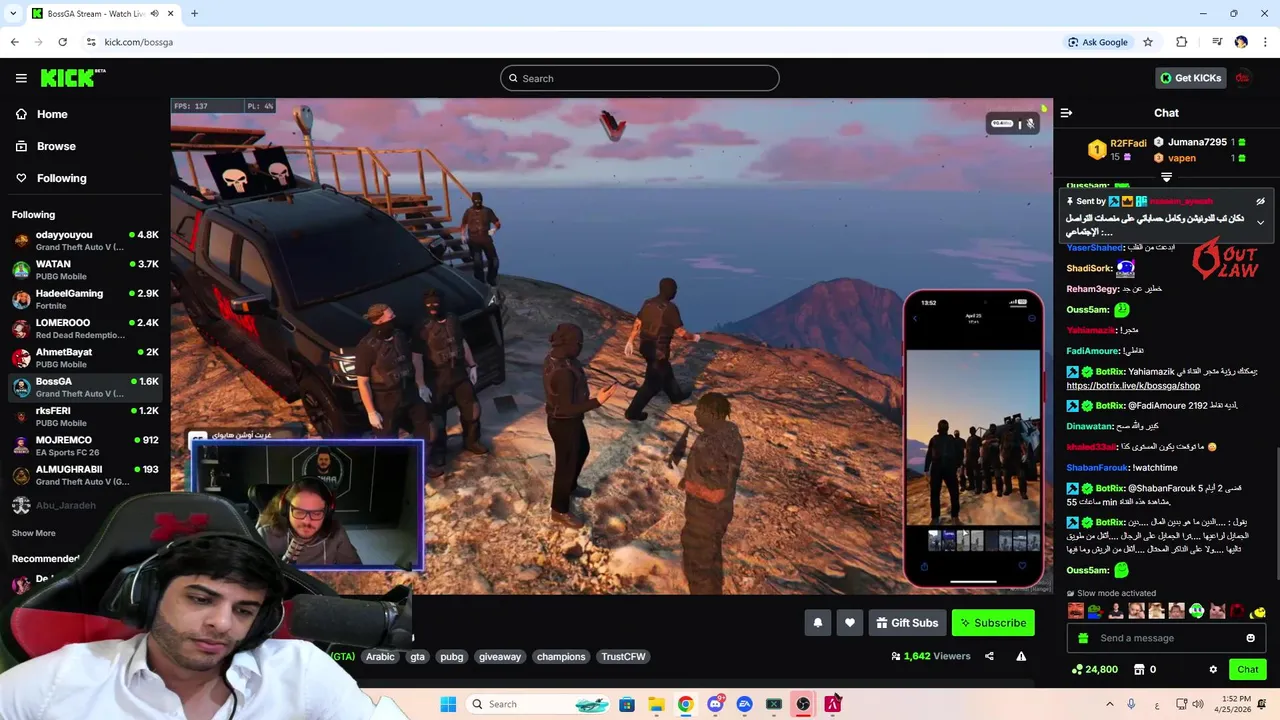Bookmark this page with the star icon
The height and width of the screenshot is (720, 1280).
click(1148, 42)
